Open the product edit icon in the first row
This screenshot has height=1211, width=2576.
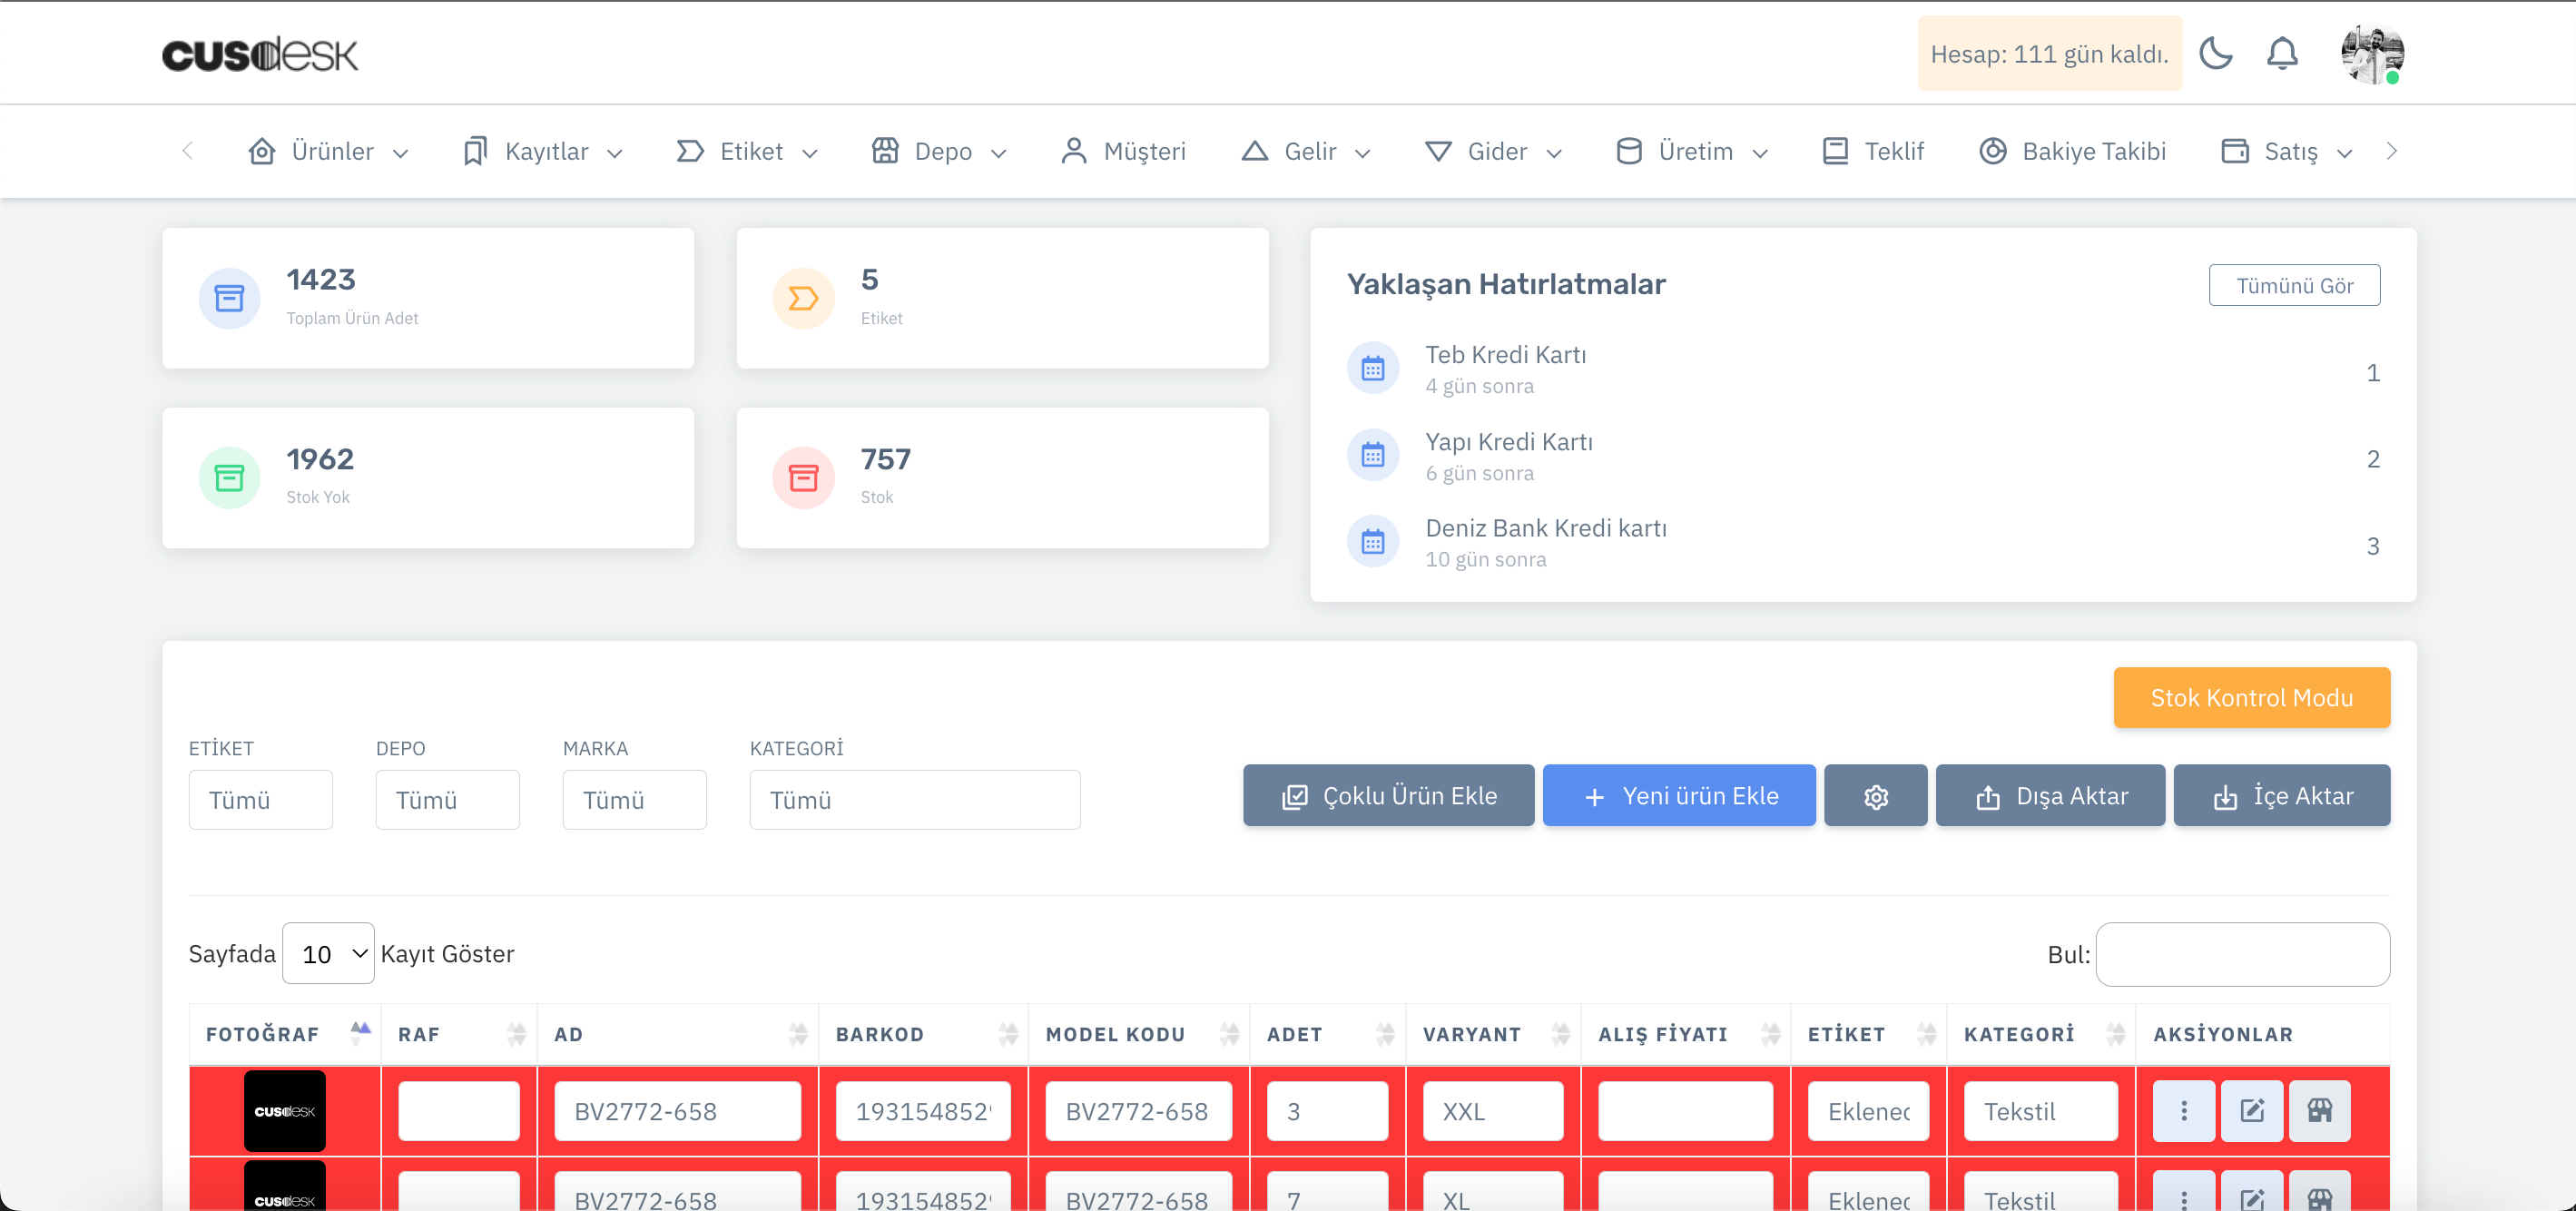pos(2252,1110)
